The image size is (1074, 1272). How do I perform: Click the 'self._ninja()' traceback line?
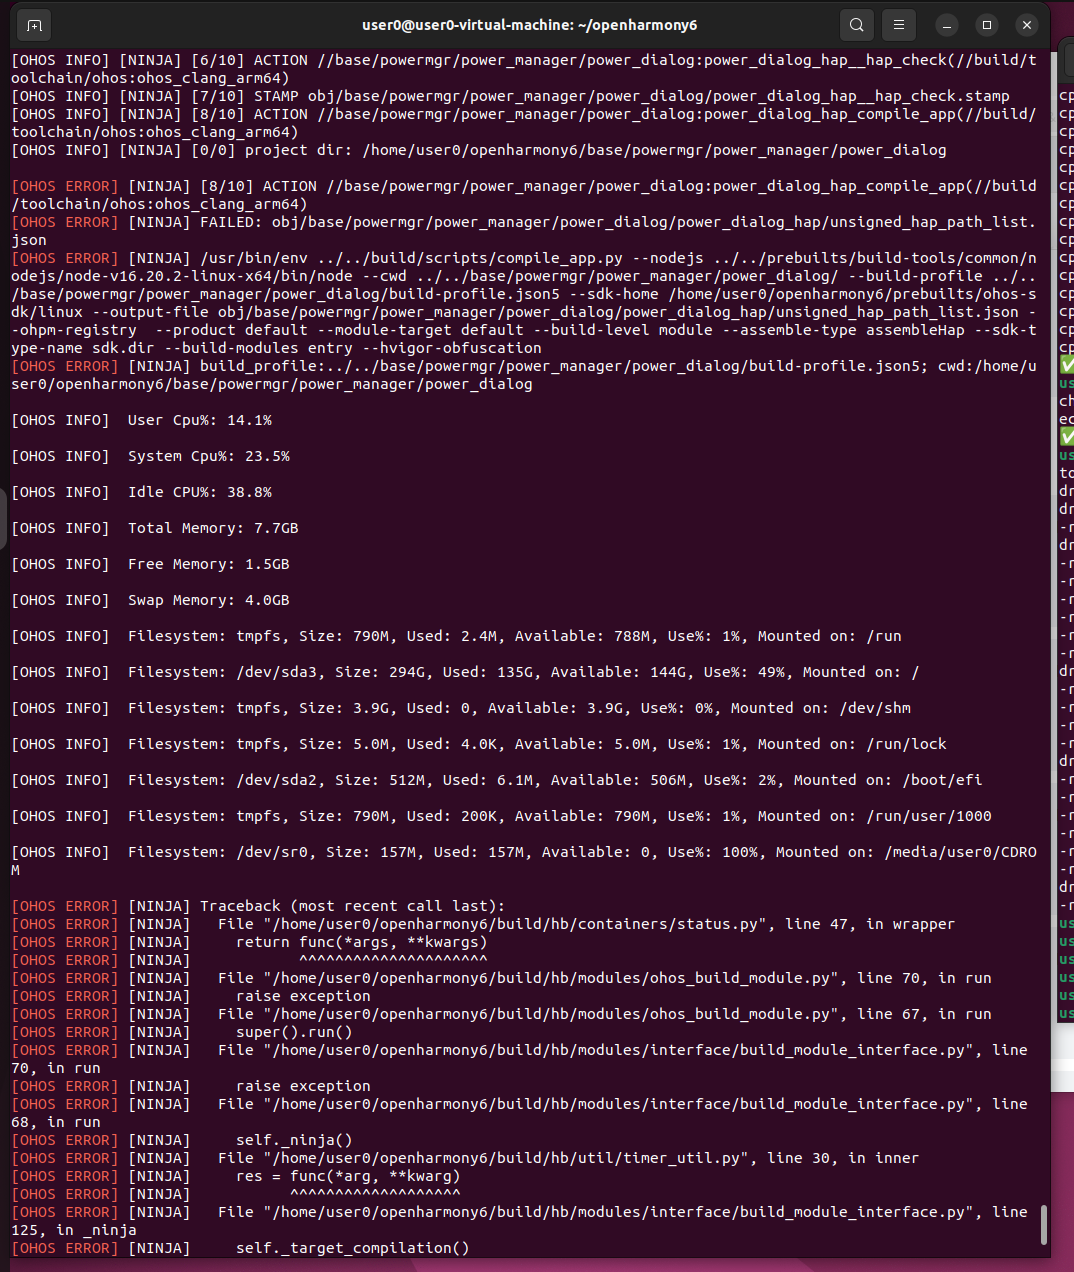(182, 1140)
